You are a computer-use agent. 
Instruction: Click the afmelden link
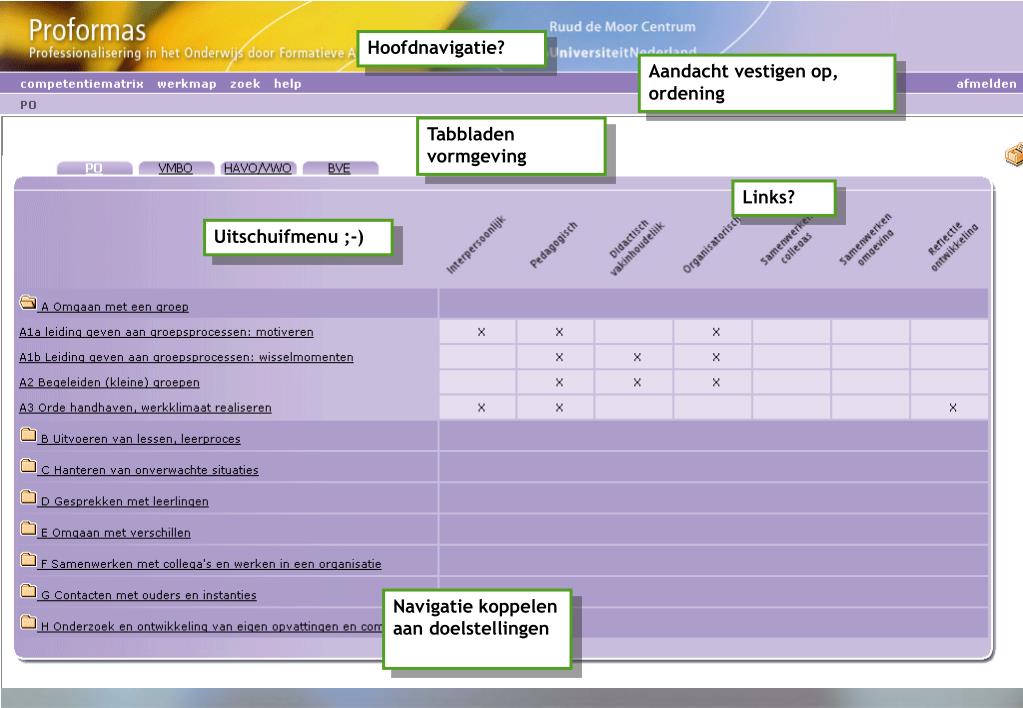(986, 84)
